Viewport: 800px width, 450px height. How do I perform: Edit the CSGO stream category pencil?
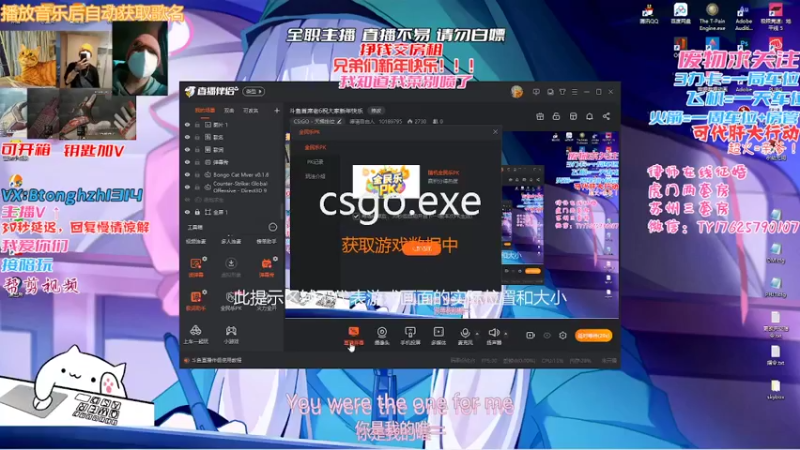tap(339, 121)
